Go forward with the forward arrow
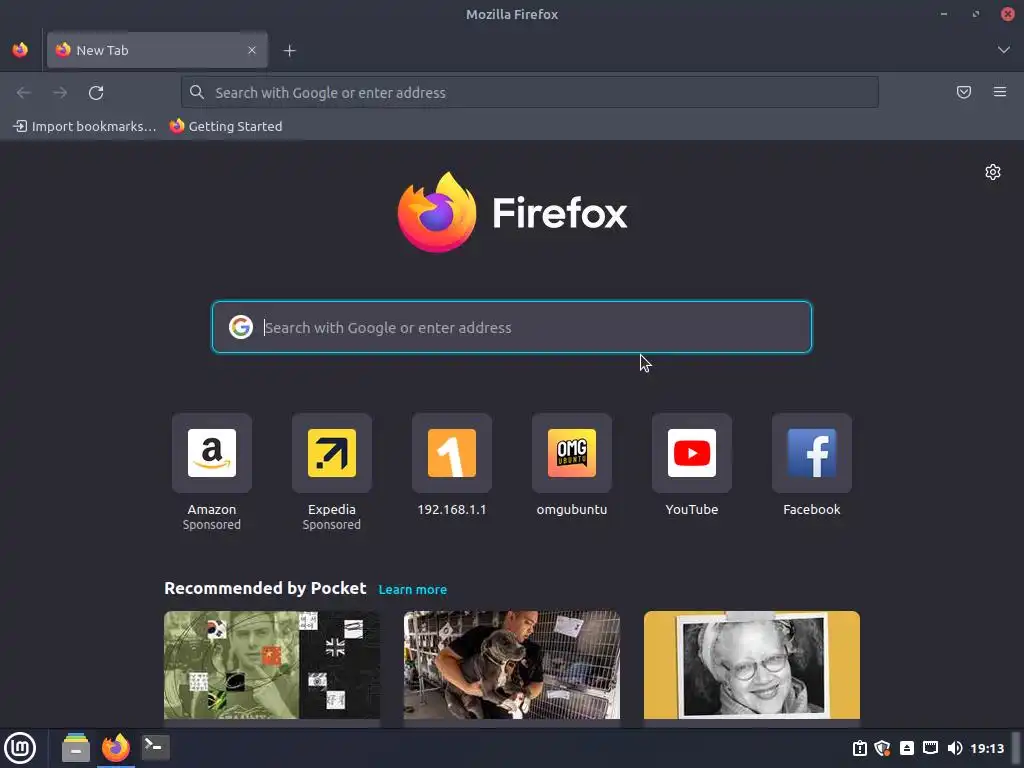This screenshot has height=768, width=1024. pyautogui.click(x=60, y=93)
